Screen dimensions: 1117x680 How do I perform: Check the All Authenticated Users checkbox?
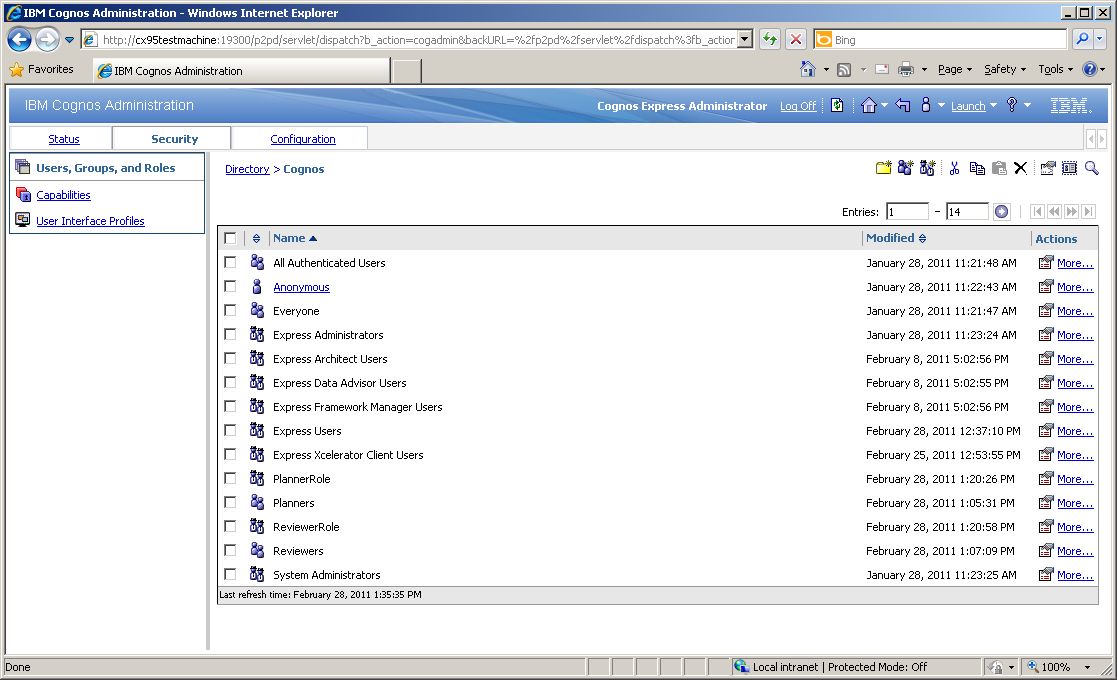(x=230, y=262)
